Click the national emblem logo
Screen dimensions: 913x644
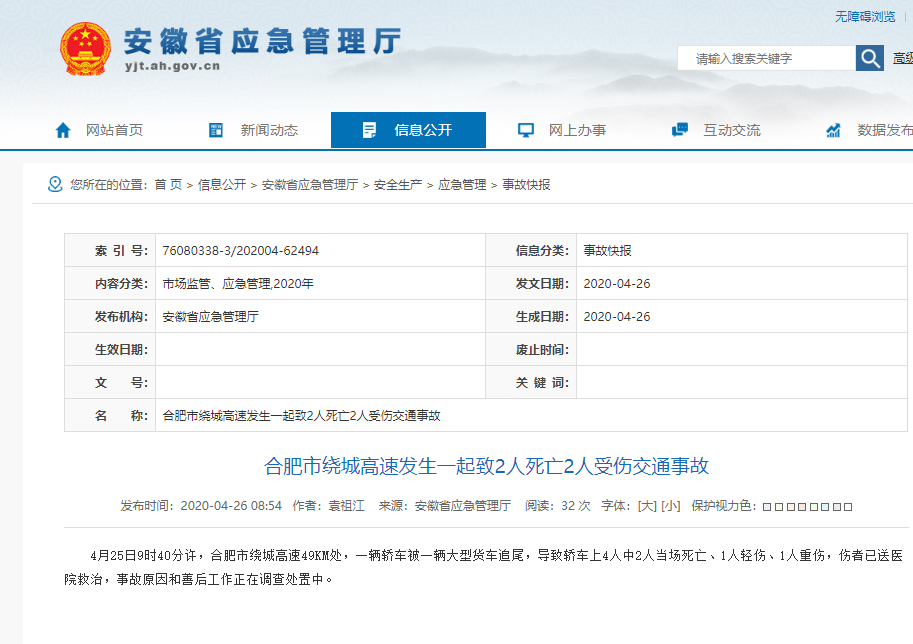[x=85, y=49]
